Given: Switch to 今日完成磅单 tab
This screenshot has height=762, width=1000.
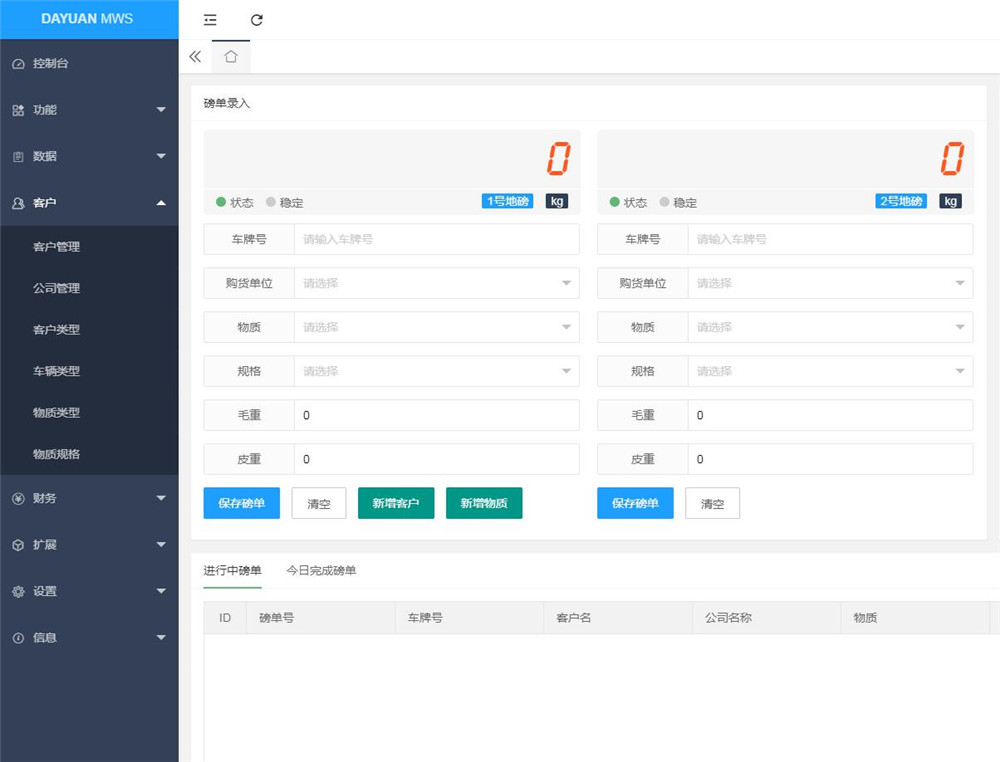Looking at the screenshot, I should coord(321,571).
